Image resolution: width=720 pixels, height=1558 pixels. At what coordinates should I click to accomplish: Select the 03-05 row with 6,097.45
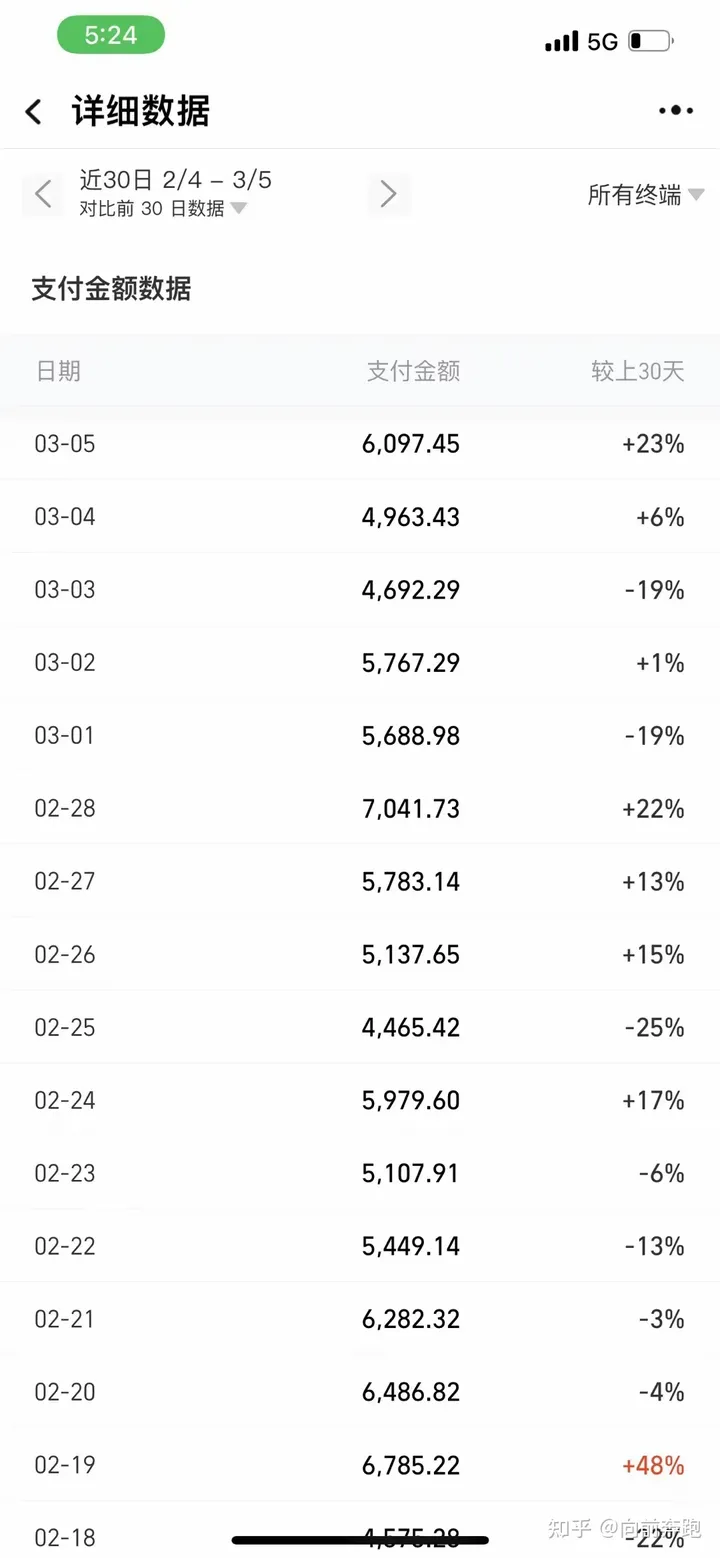point(360,444)
